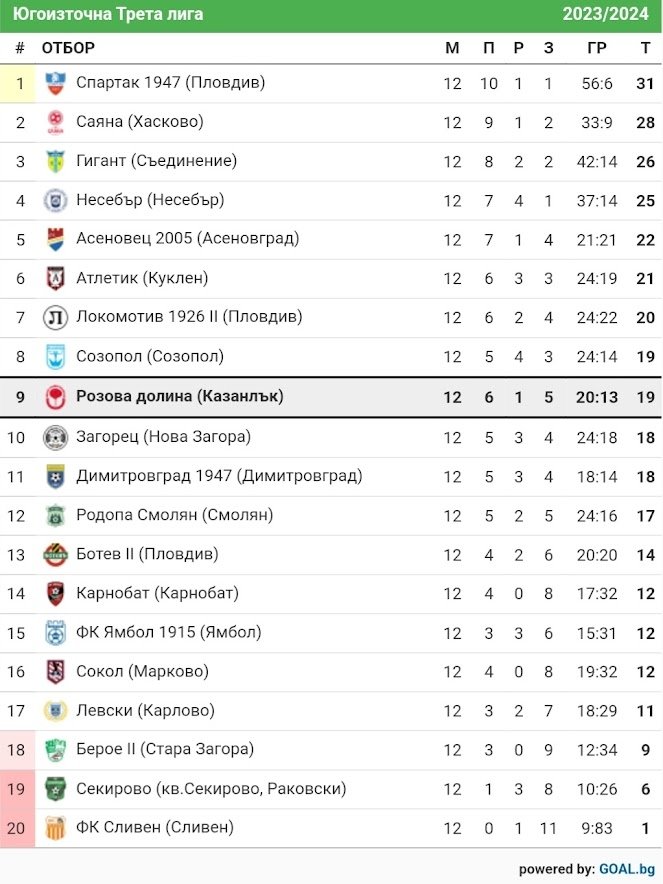This screenshot has height=884, width=663.
Task: Open the Асеновец 2005 (Асеновград) team page
Action: point(187,238)
